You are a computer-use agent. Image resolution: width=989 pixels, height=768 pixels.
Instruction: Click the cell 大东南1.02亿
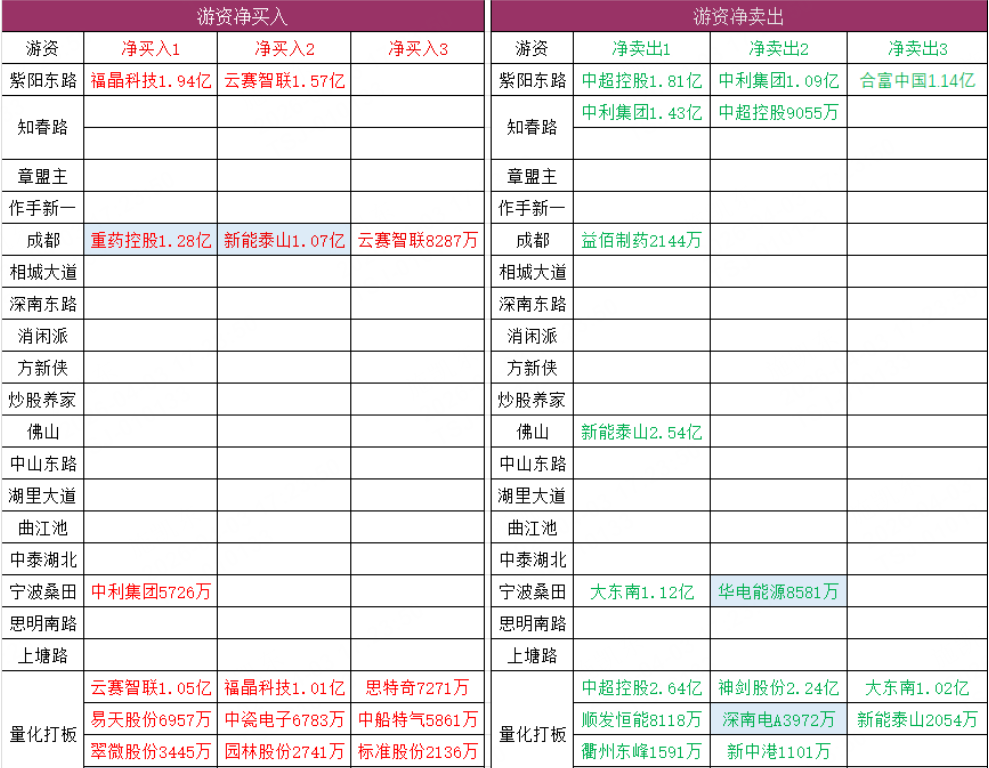(917, 687)
